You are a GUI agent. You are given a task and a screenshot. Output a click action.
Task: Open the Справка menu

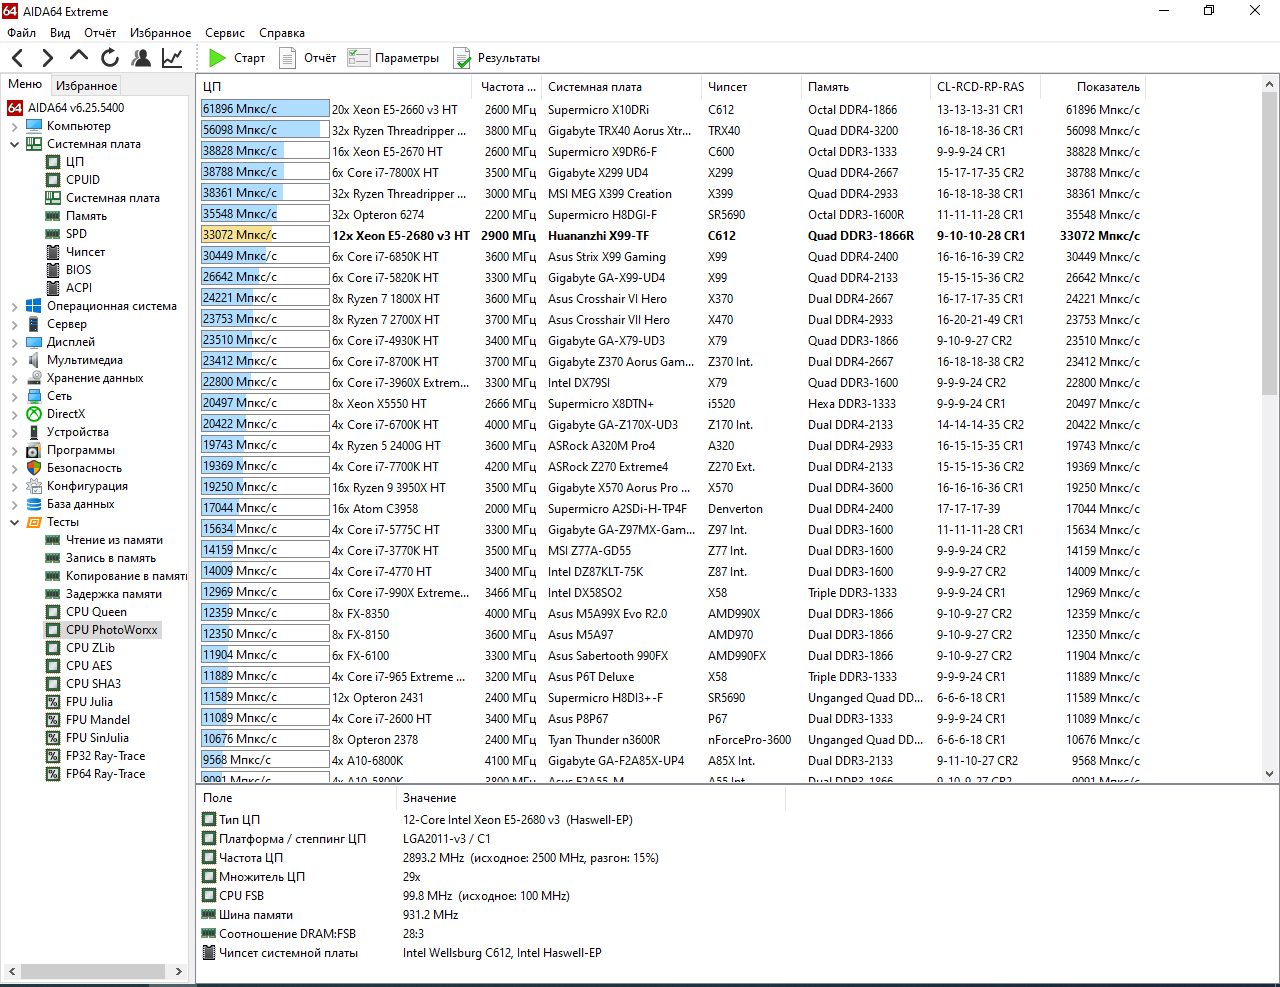click(282, 33)
